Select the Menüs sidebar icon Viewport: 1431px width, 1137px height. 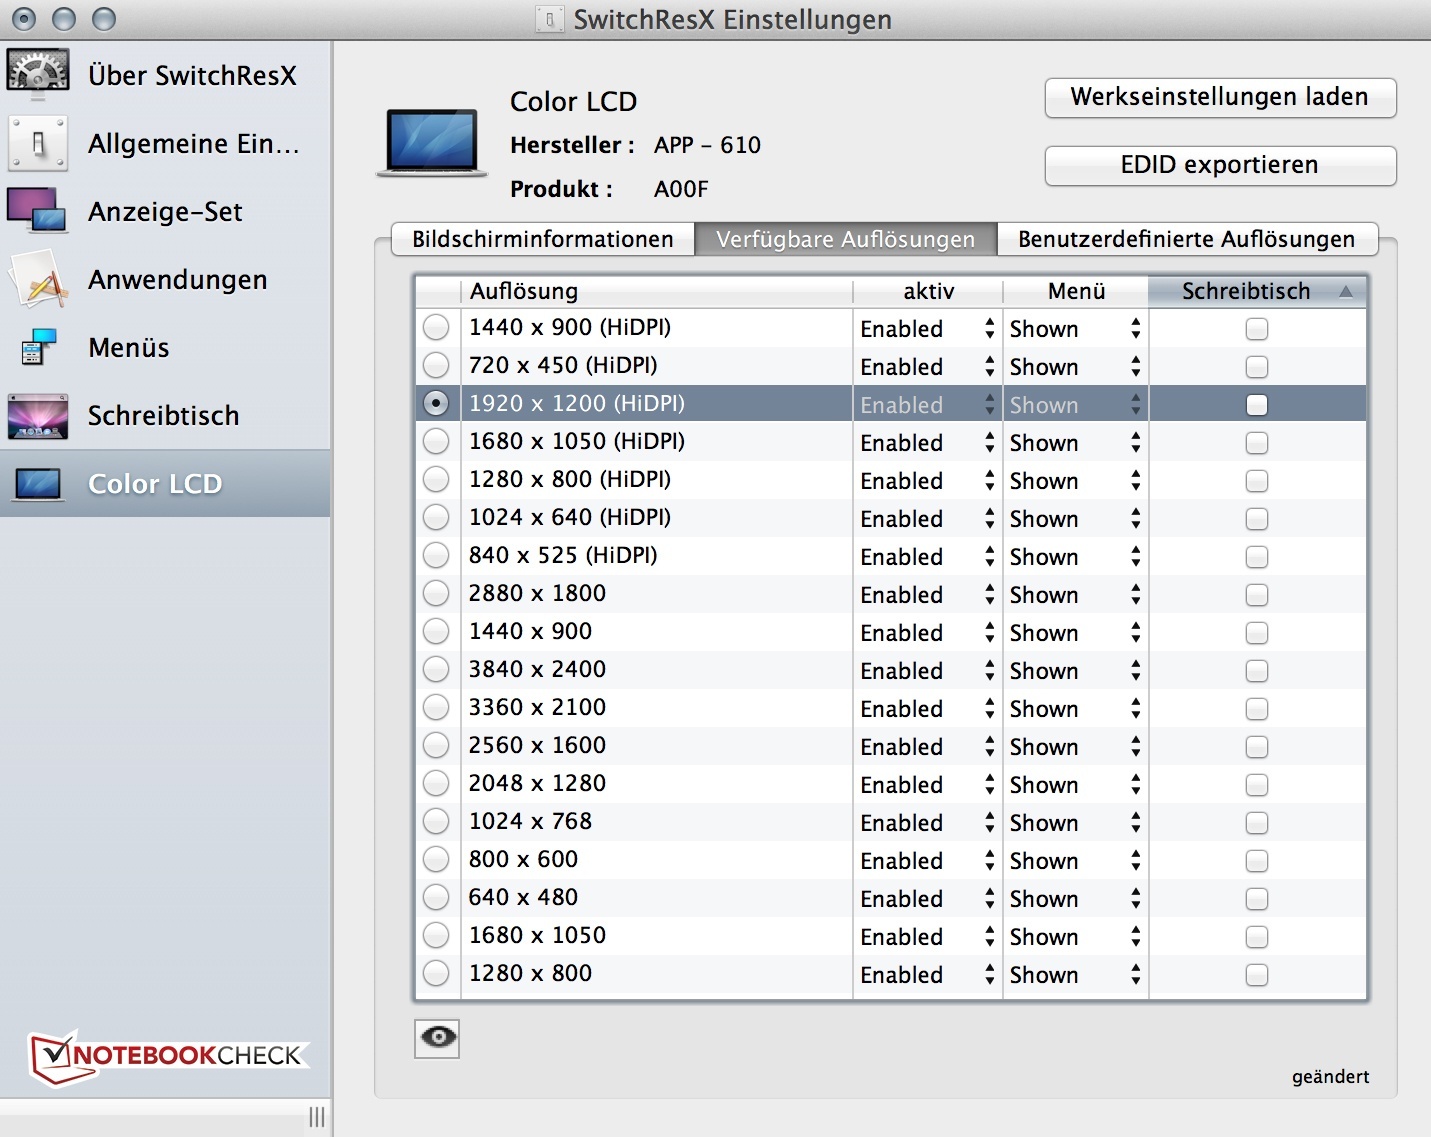pyautogui.click(x=38, y=347)
